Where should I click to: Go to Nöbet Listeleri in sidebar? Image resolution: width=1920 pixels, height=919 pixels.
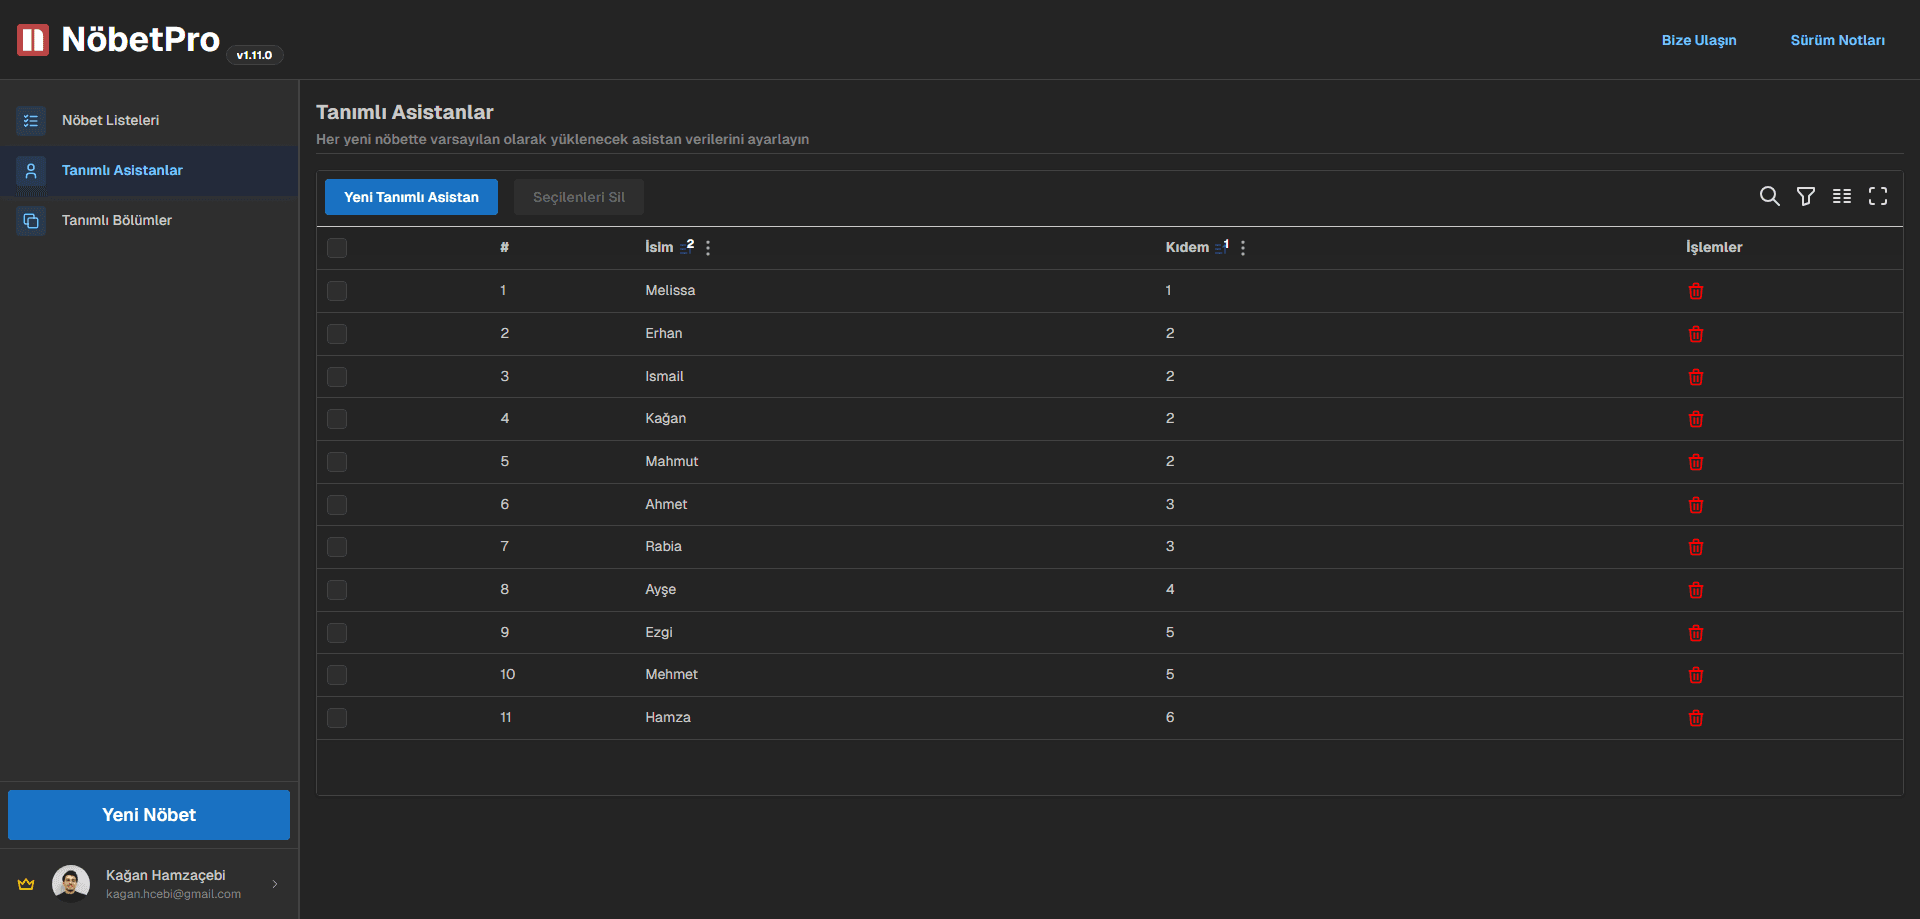(110, 120)
